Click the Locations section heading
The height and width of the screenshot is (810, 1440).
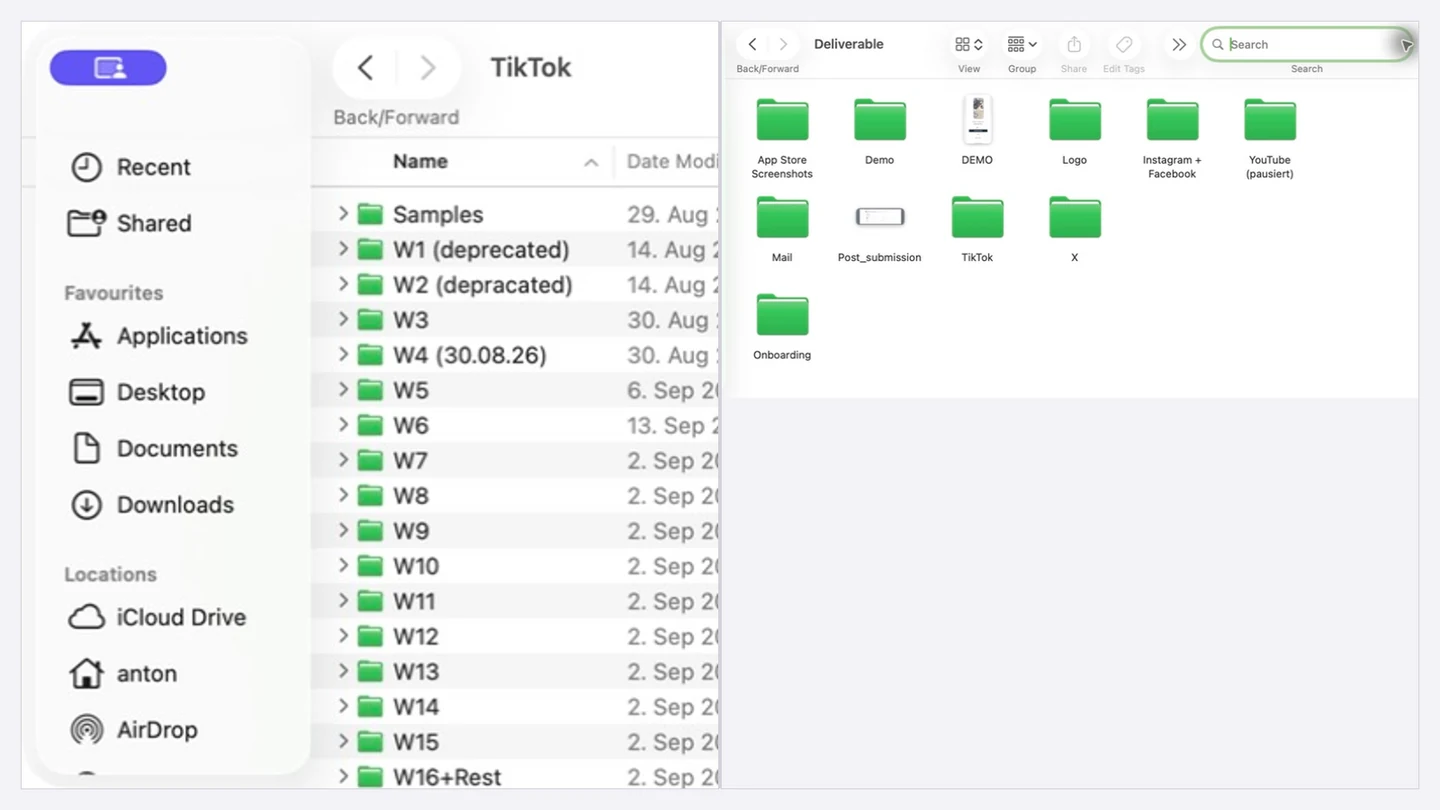click(x=111, y=574)
